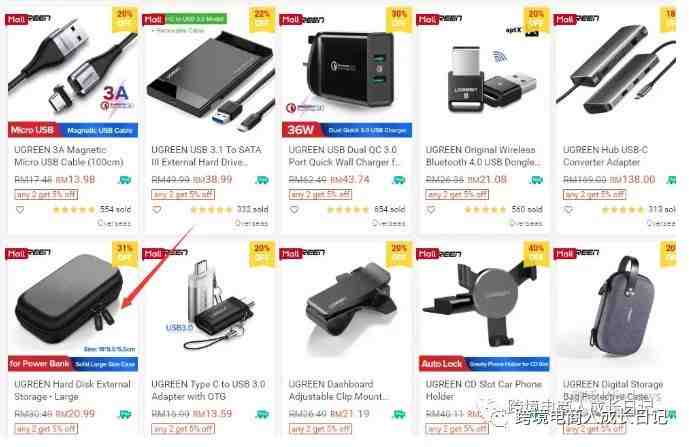Open the UGREEN Type C to USB 3.0 Adapter link

pyautogui.click(x=208, y=390)
